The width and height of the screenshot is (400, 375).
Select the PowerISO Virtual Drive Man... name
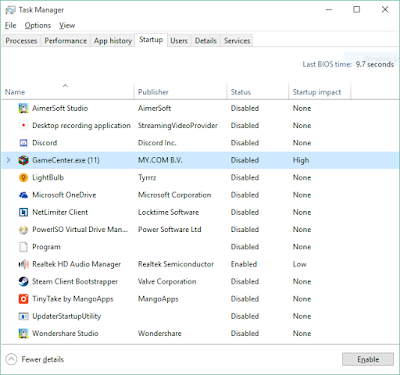tap(80, 230)
